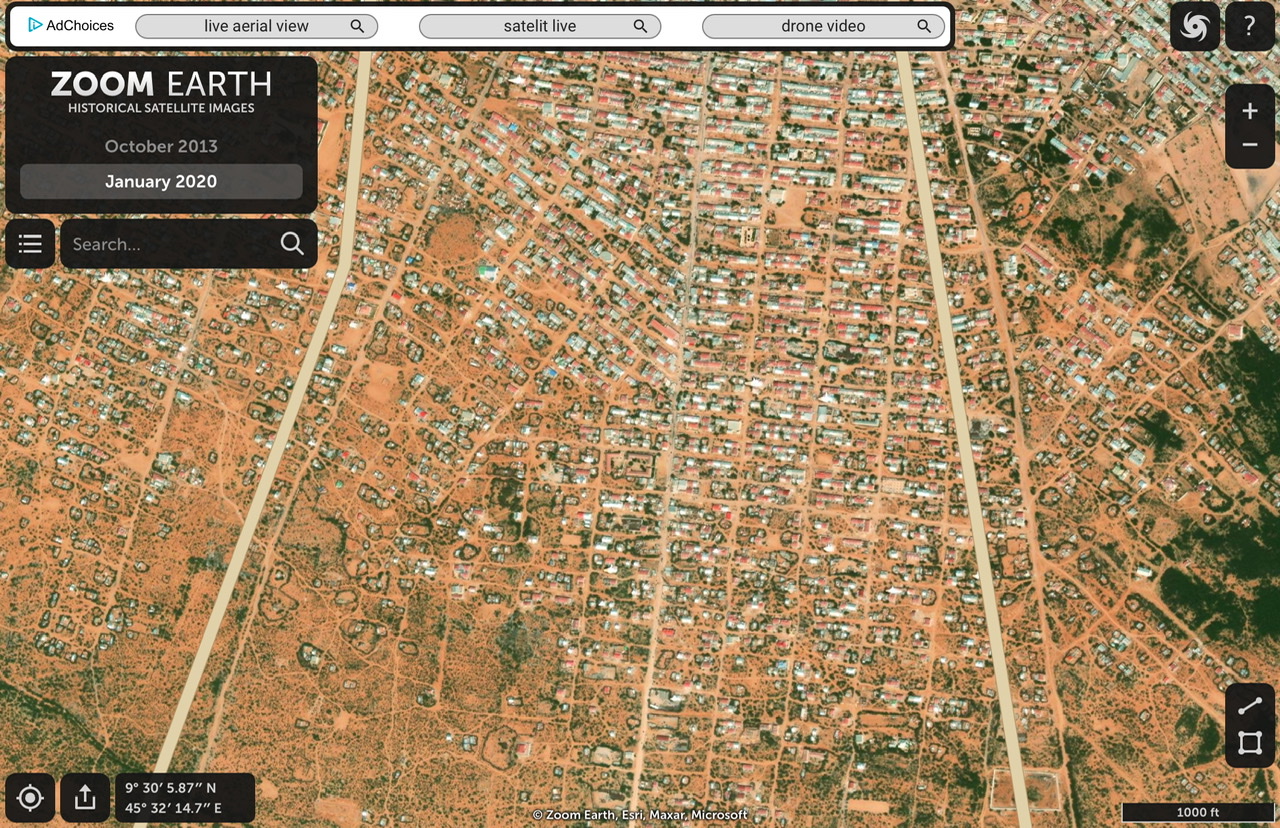Select the January 2020 imagery date

click(x=161, y=182)
